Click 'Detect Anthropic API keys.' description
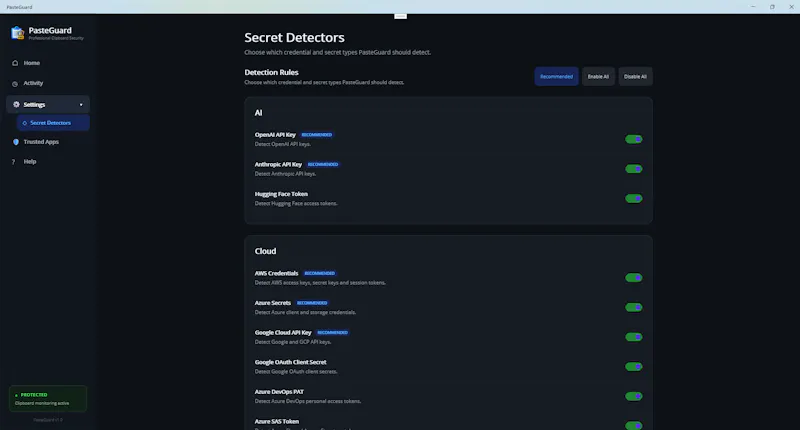Screen dimensions: 800x430 coord(285,174)
